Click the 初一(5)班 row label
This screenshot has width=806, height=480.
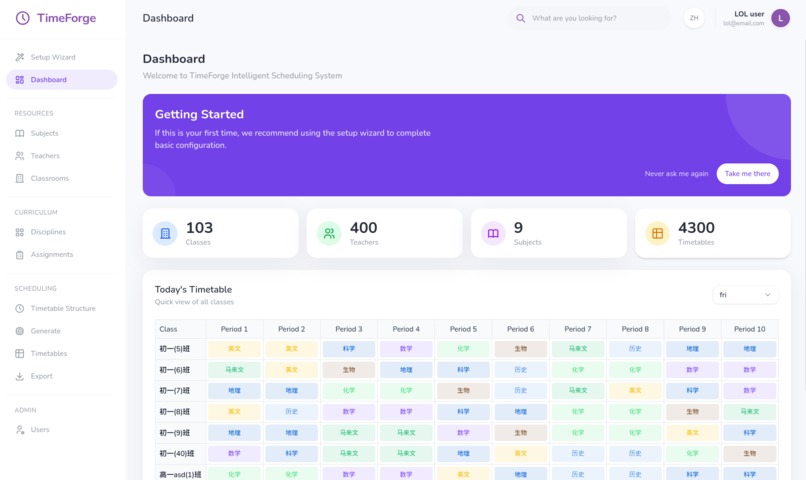coord(174,349)
